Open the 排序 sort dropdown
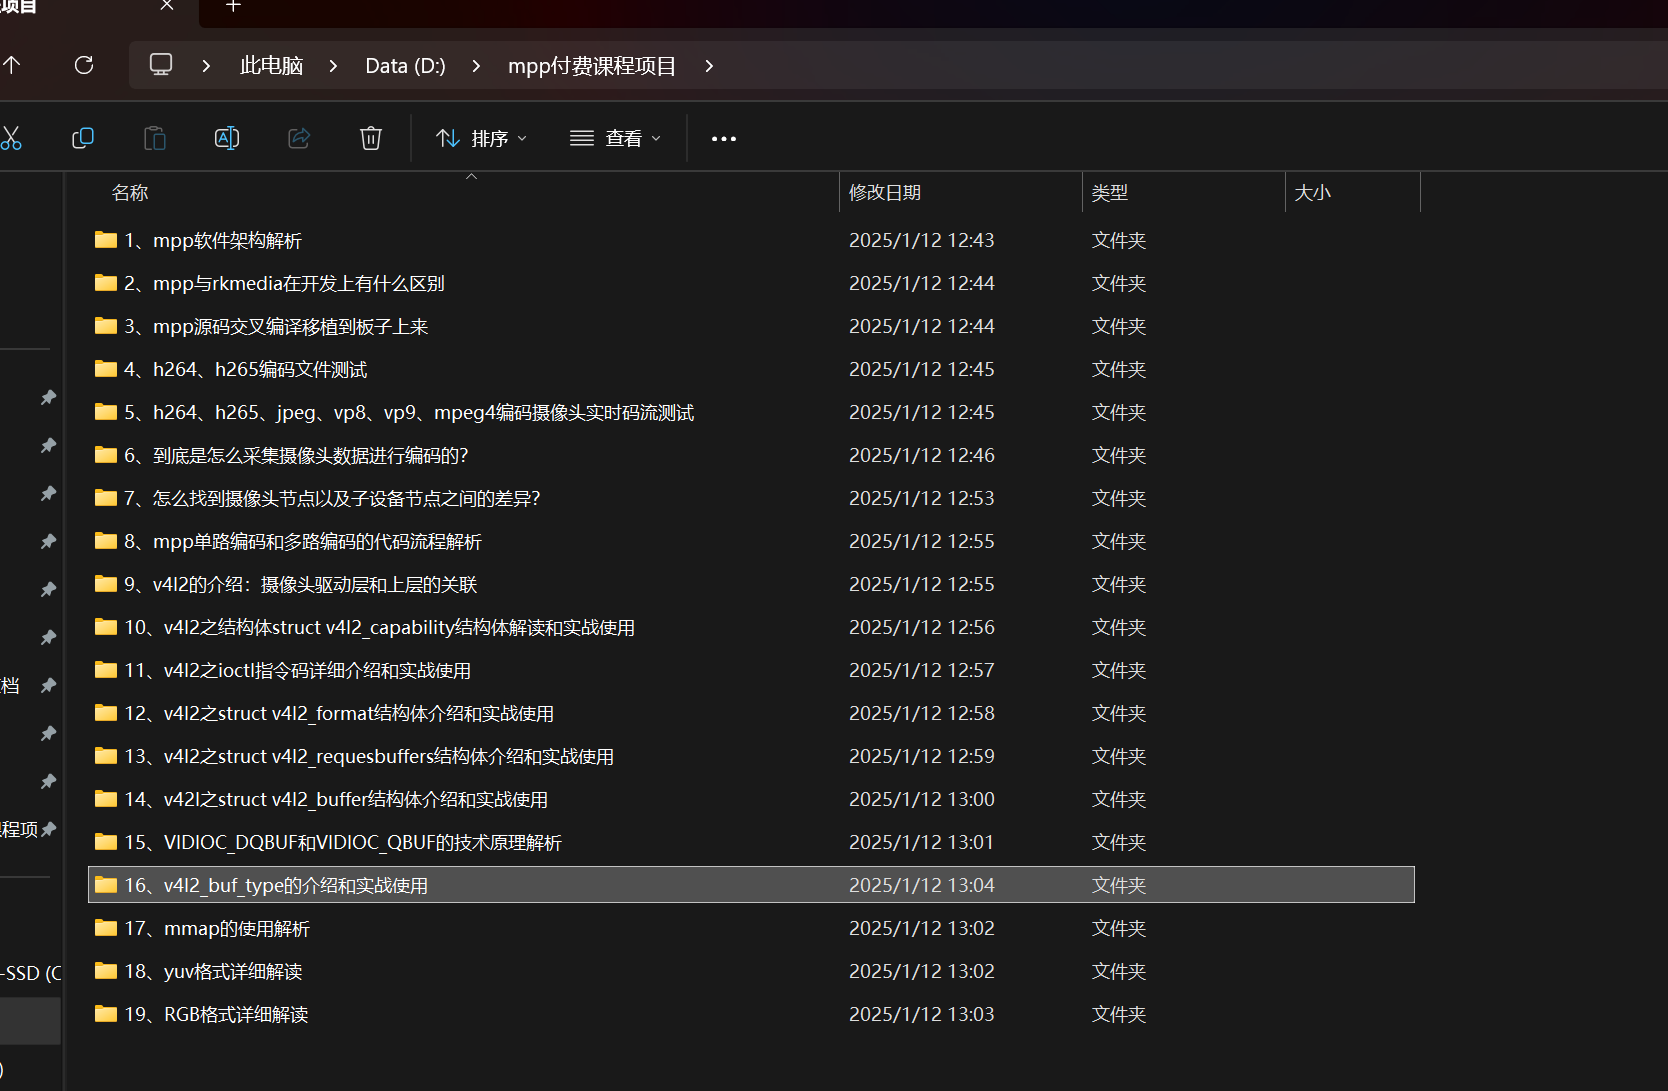The image size is (1668, 1091). pos(482,139)
